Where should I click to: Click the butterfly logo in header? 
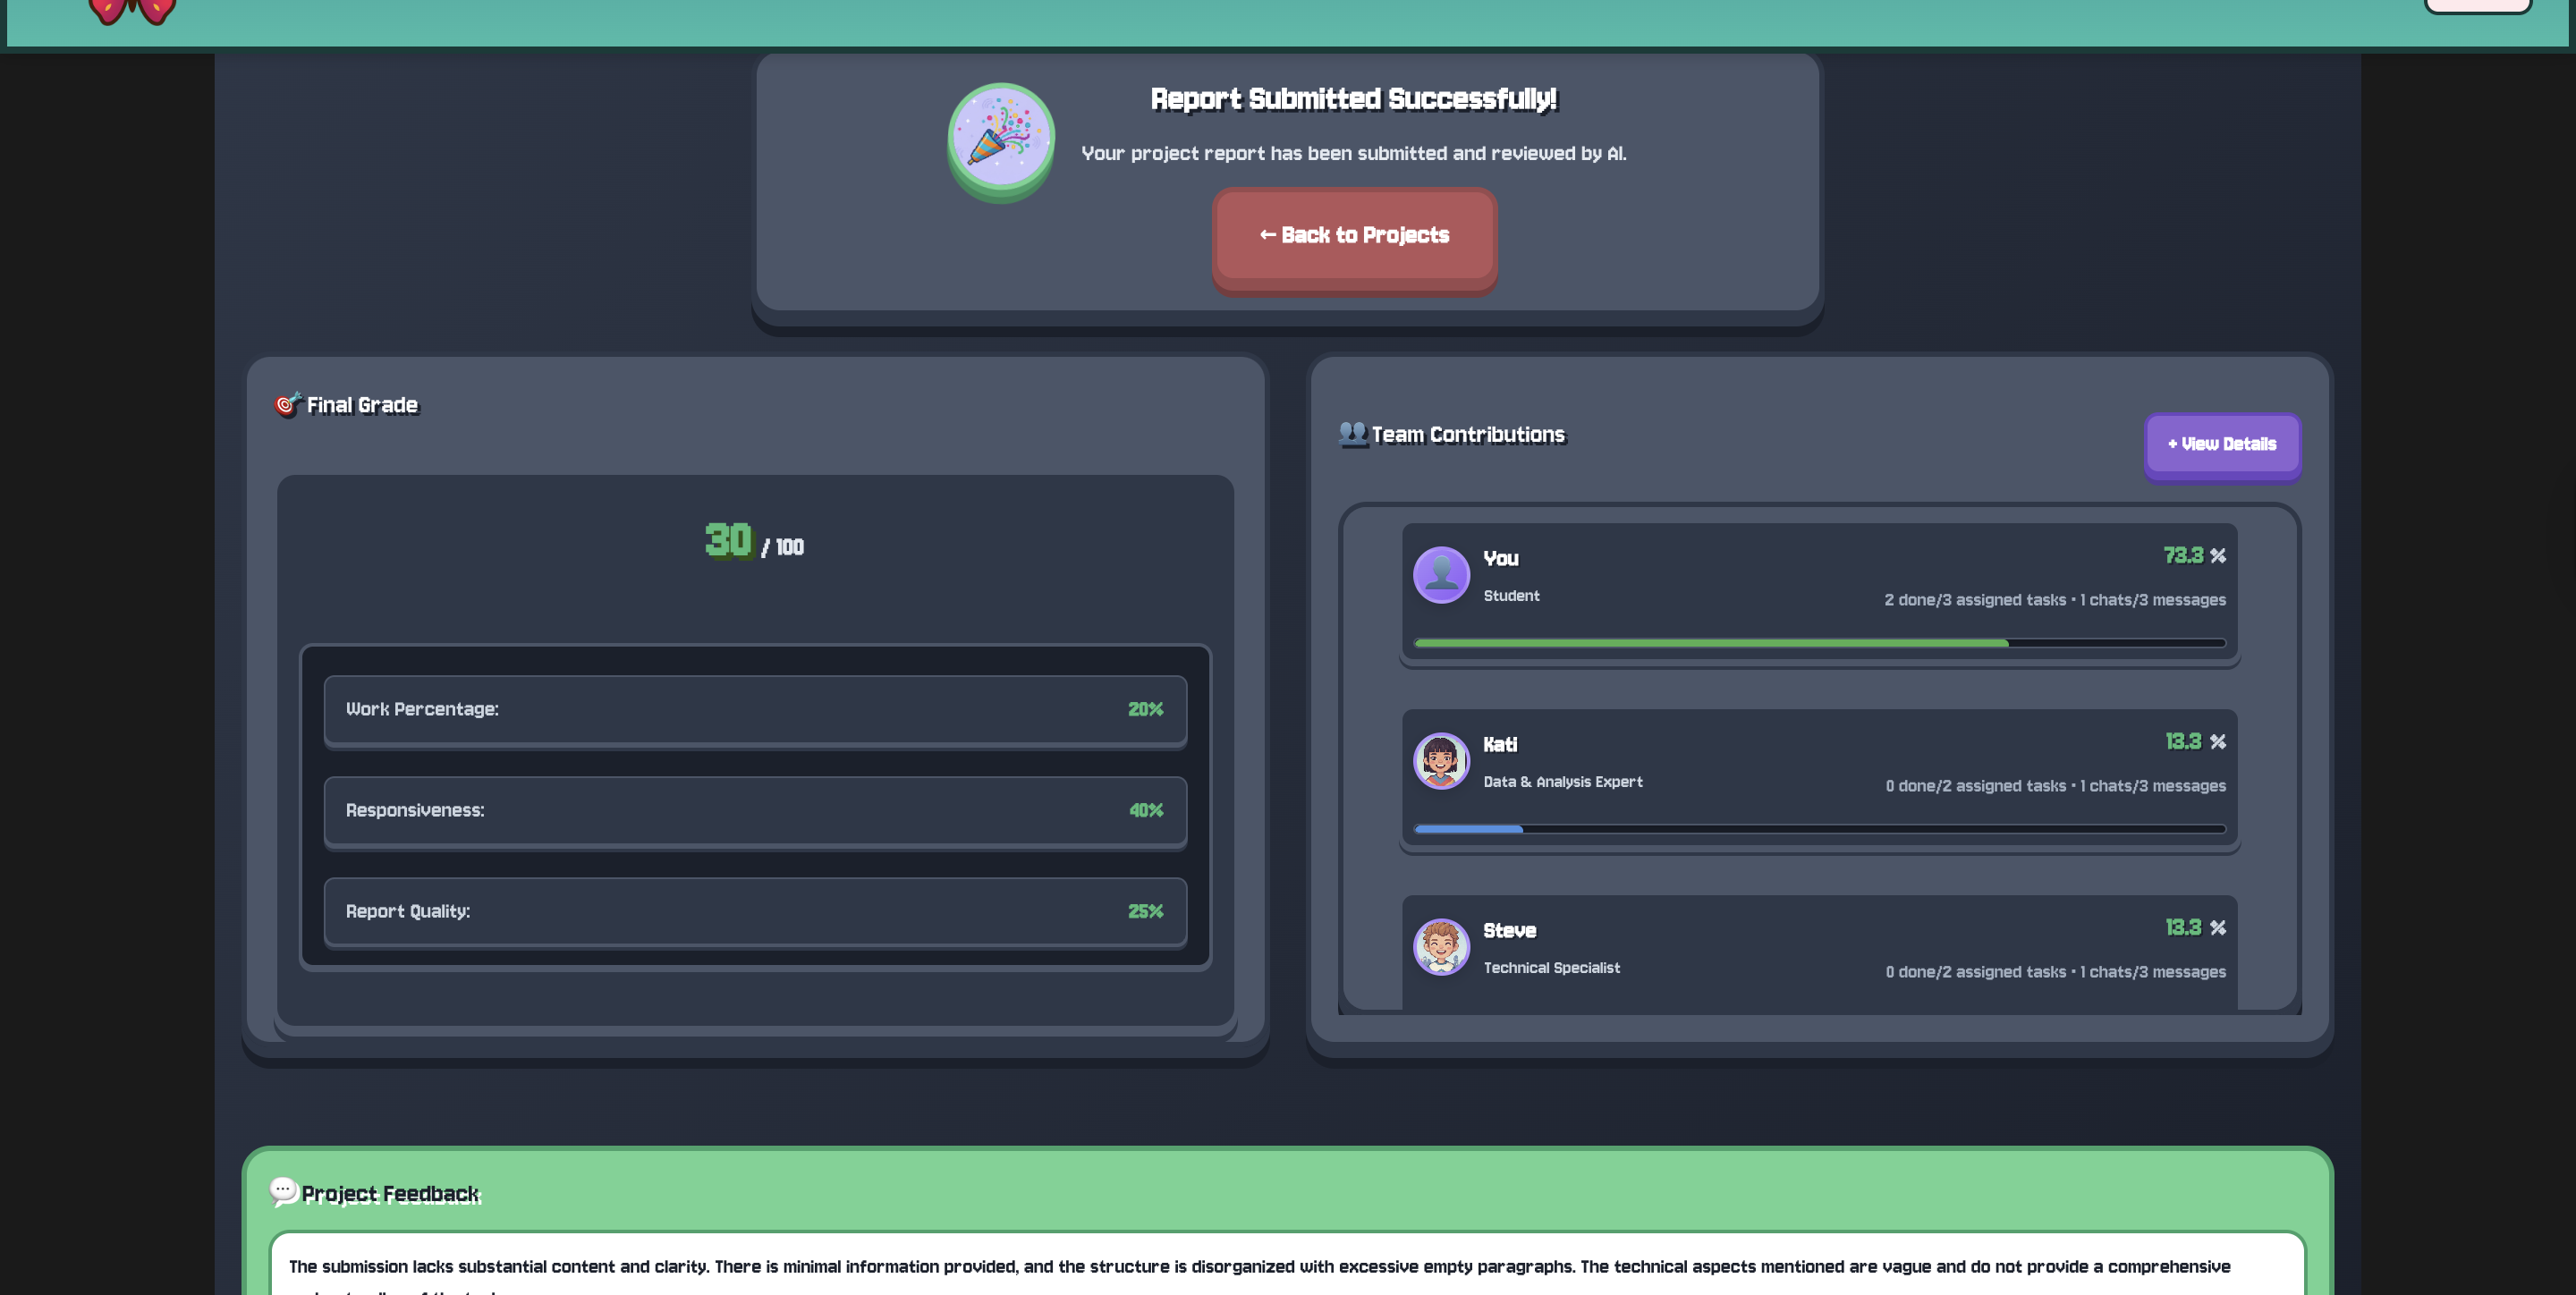pyautogui.click(x=132, y=11)
